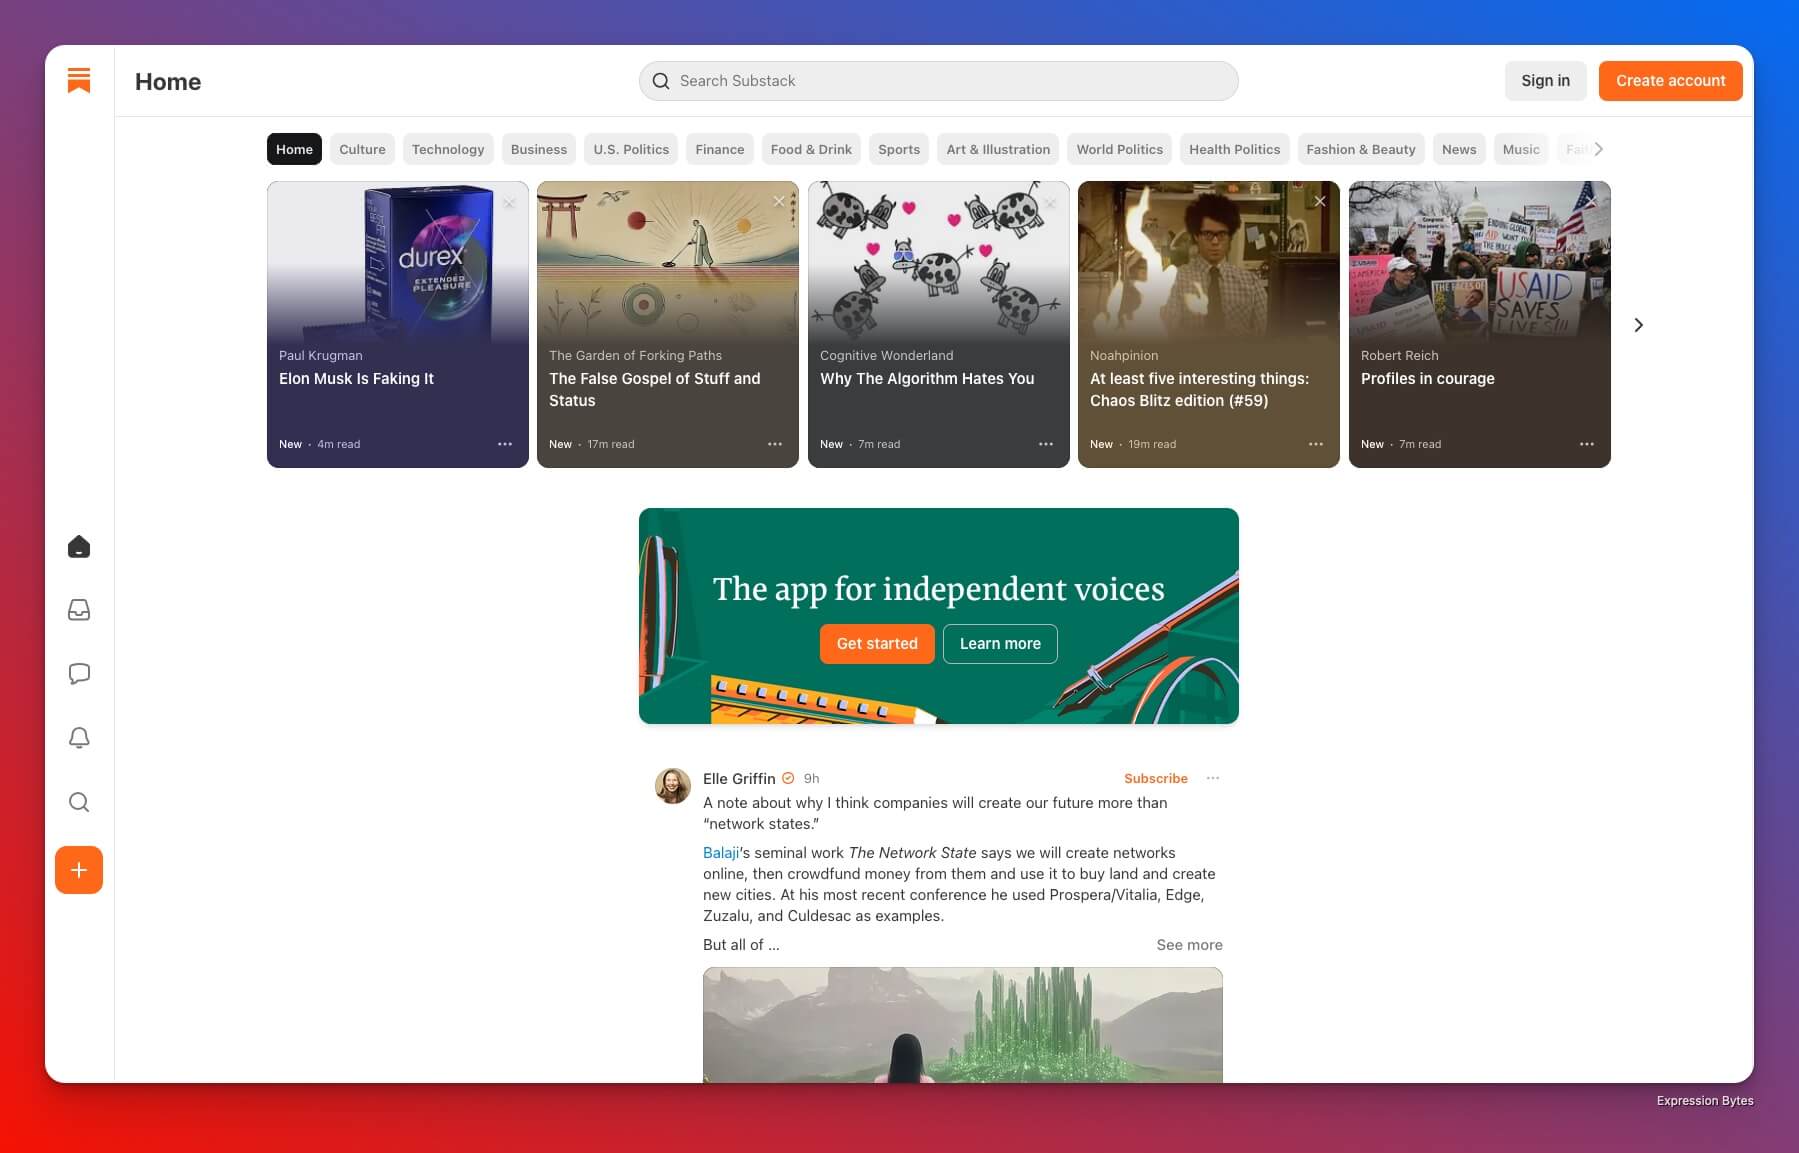Click the Cognitive Wonderland publication name

coord(887,356)
